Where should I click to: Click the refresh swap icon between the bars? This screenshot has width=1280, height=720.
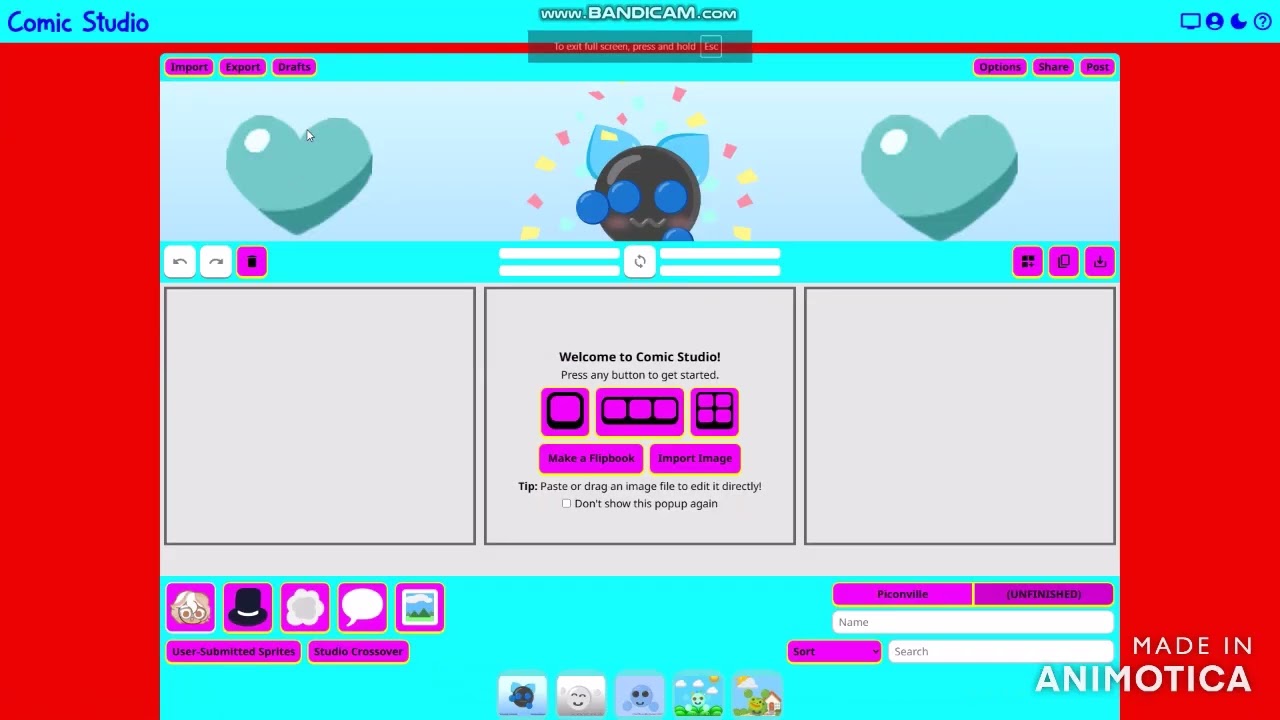pos(640,262)
